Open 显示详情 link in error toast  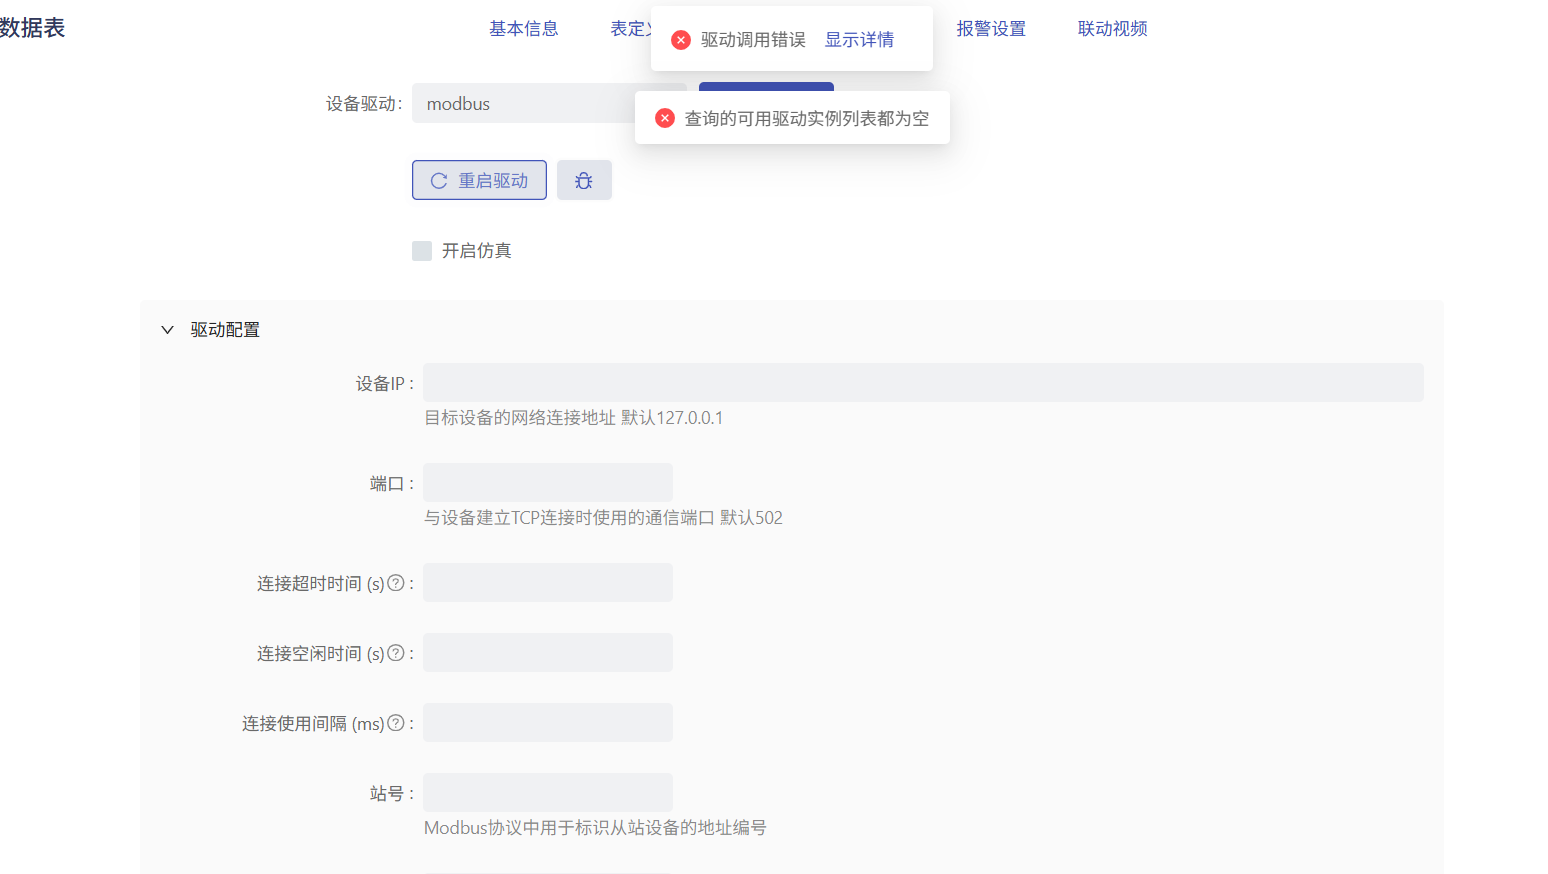click(x=859, y=40)
